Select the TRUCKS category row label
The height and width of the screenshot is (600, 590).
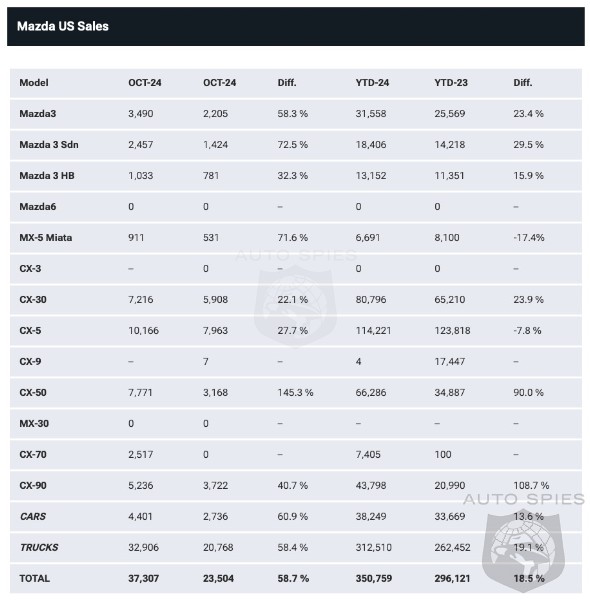coord(39,548)
